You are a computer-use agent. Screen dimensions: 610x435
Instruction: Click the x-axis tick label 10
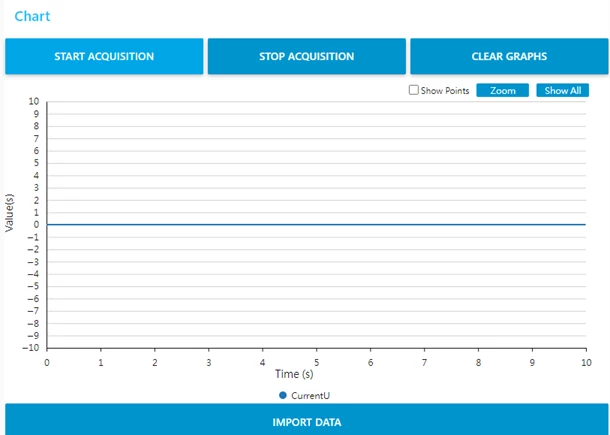(586, 363)
